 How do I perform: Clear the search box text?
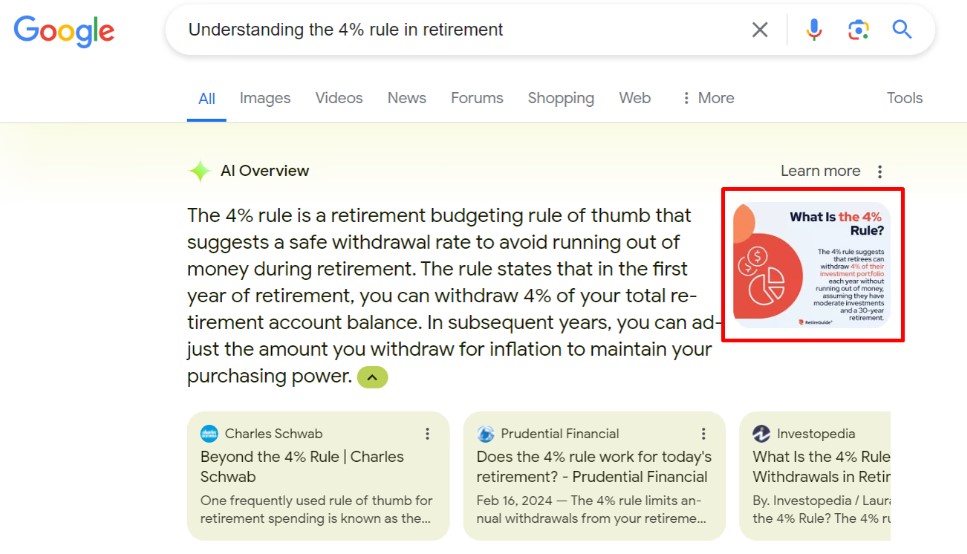tap(760, 30)
